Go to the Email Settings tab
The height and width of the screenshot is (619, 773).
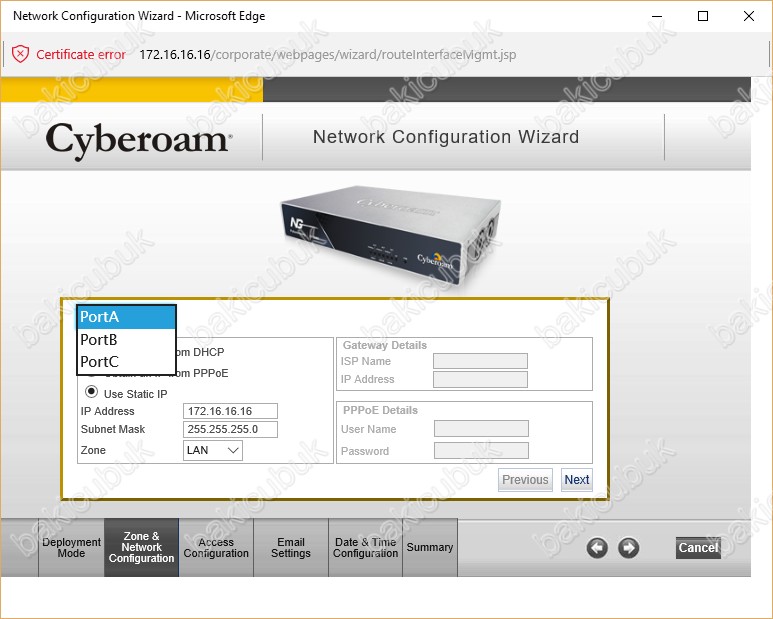pyautogui.click(x=291, y=548)
